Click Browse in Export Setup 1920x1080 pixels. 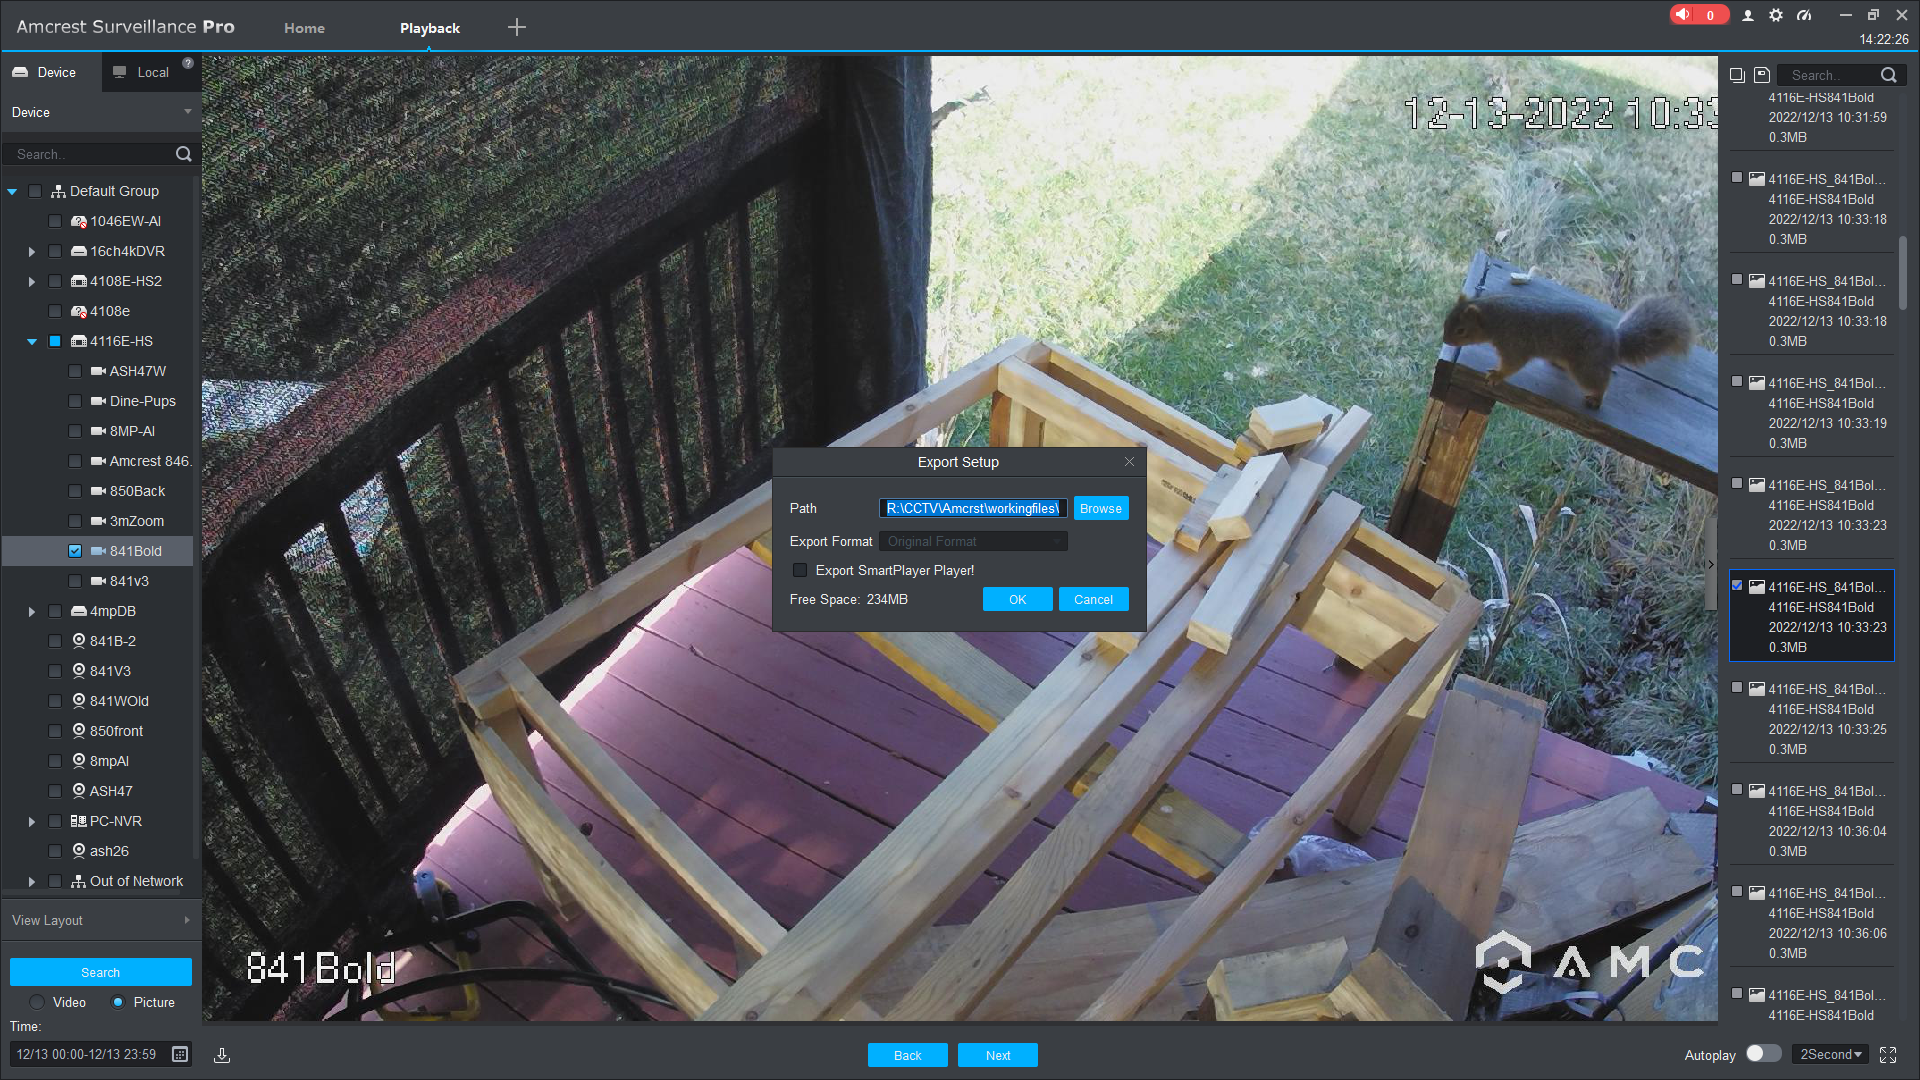pyautogui.click(x=1101, y=508)
